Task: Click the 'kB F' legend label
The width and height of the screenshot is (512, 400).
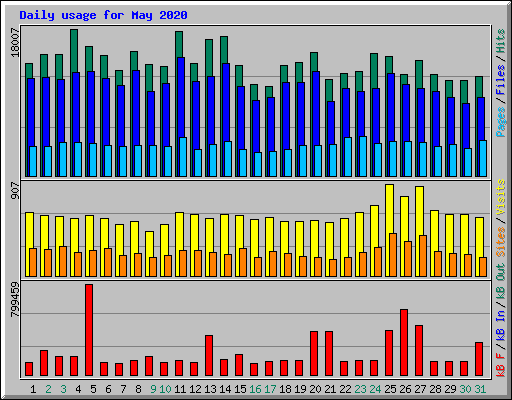Action: click(x=501, y=365)
